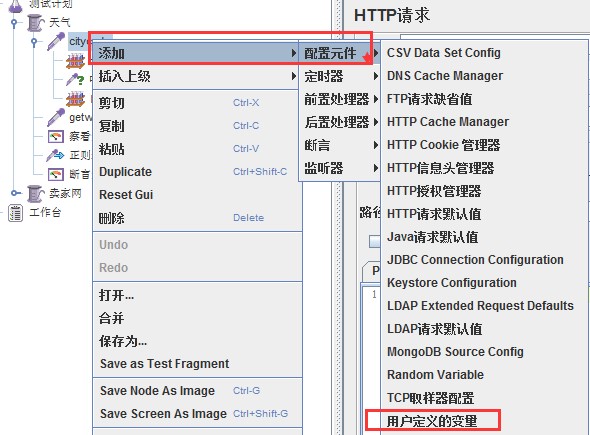590x435 pixels.
Task: Choose 合并 from the context menu
Action: [197, 318]
